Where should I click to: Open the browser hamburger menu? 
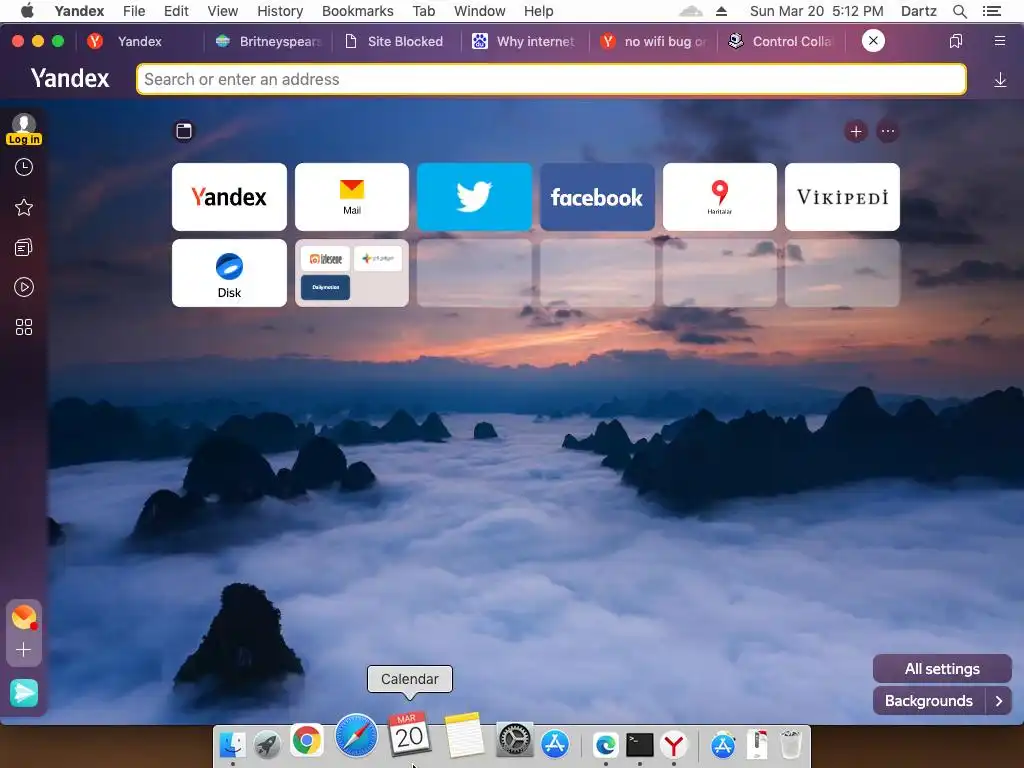1000,41
